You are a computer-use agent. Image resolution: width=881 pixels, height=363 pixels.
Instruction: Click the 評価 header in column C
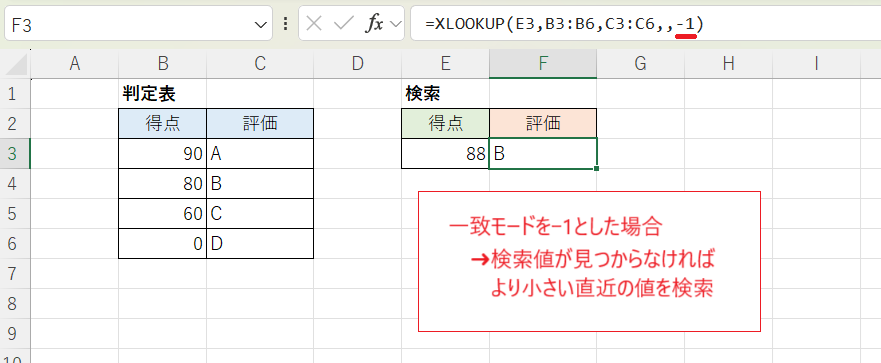(x=260, y=123)
